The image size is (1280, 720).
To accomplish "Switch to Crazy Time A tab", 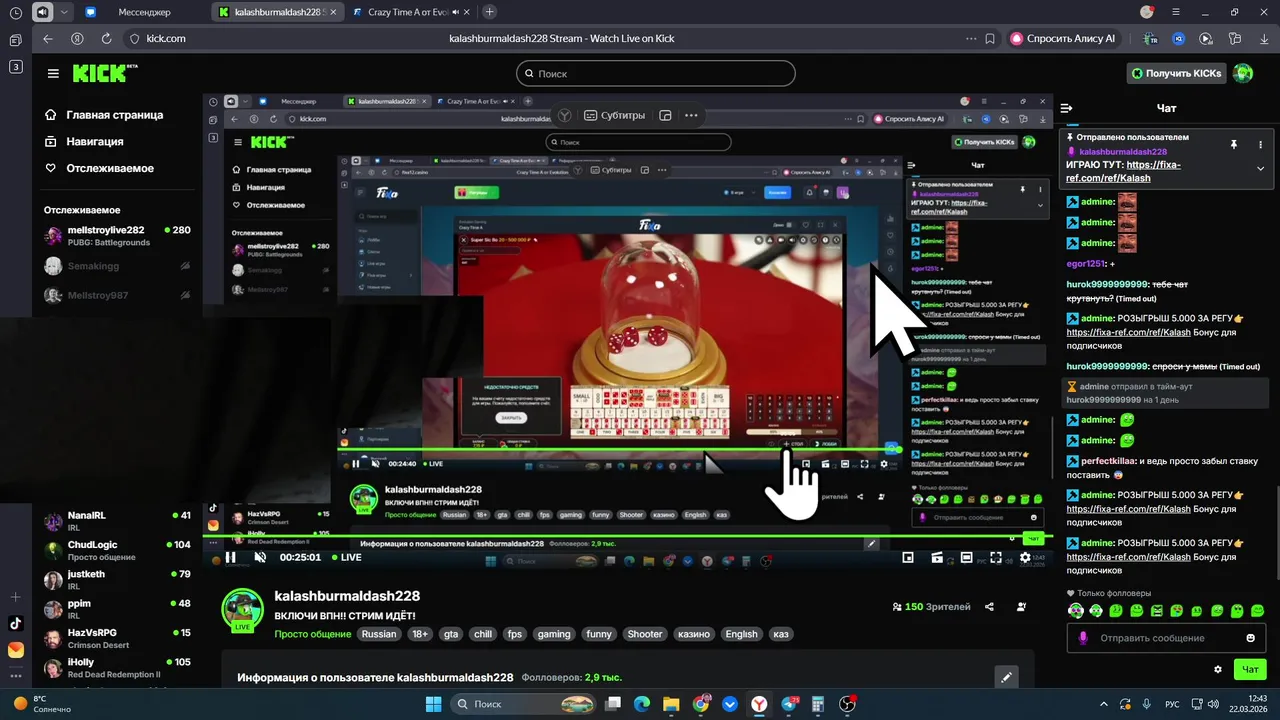I will point(412,12).
